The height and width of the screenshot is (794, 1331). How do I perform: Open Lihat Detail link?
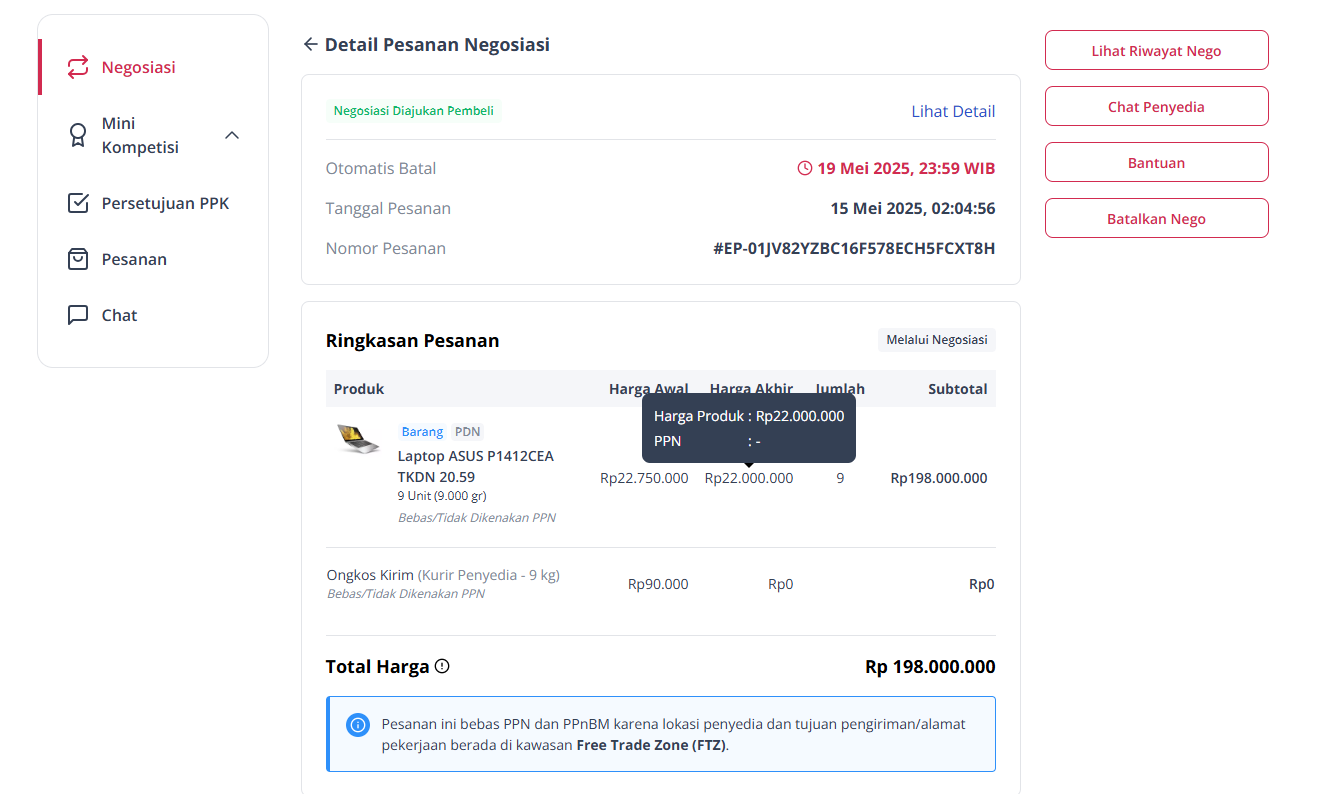click(953, 111)
